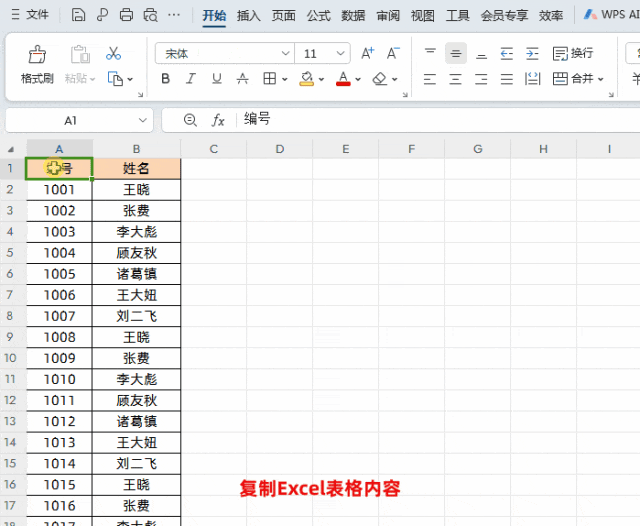Image resolution: width=640 pixels, height=526 pixels.
Task: Open the 工具 tab
Action: [458, 16]
